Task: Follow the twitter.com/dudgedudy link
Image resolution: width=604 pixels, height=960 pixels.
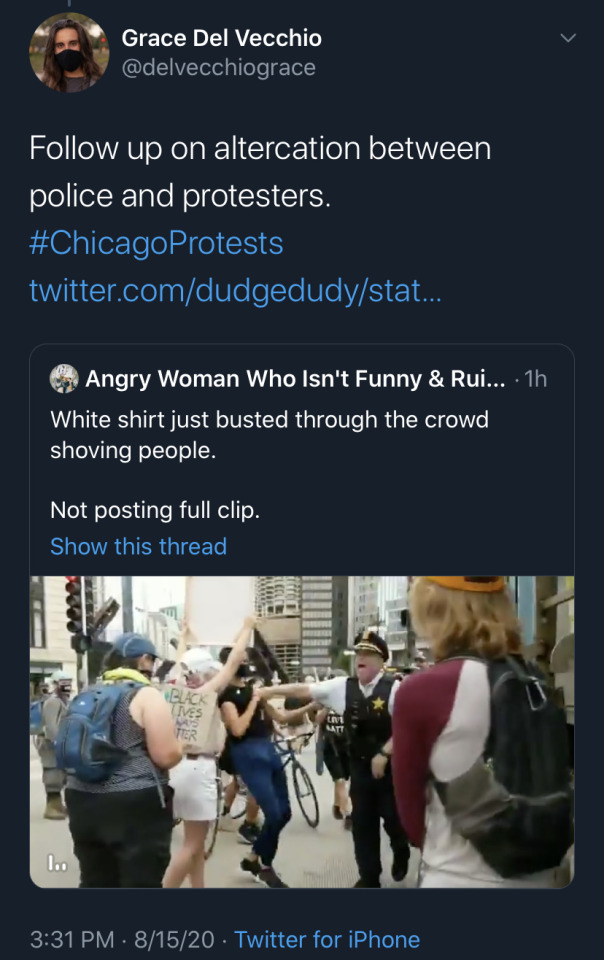Action: pos(234,291)
